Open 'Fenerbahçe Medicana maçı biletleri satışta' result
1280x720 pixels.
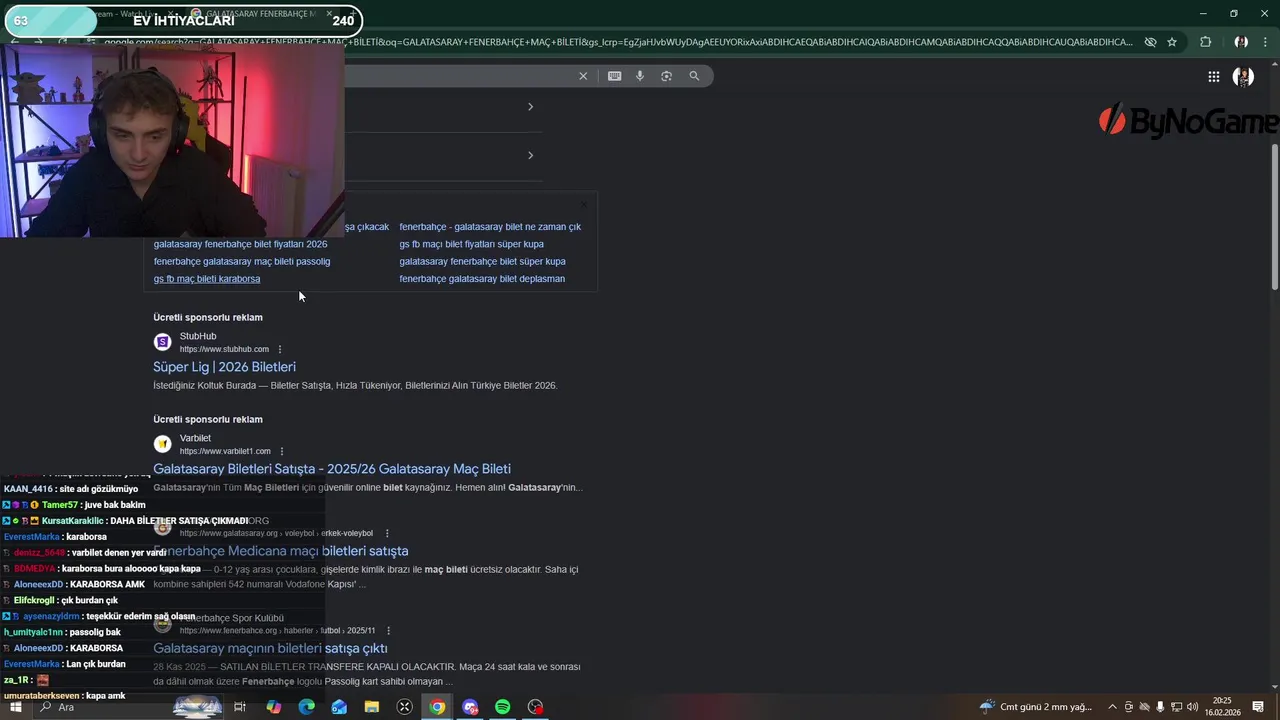(281, 551)
